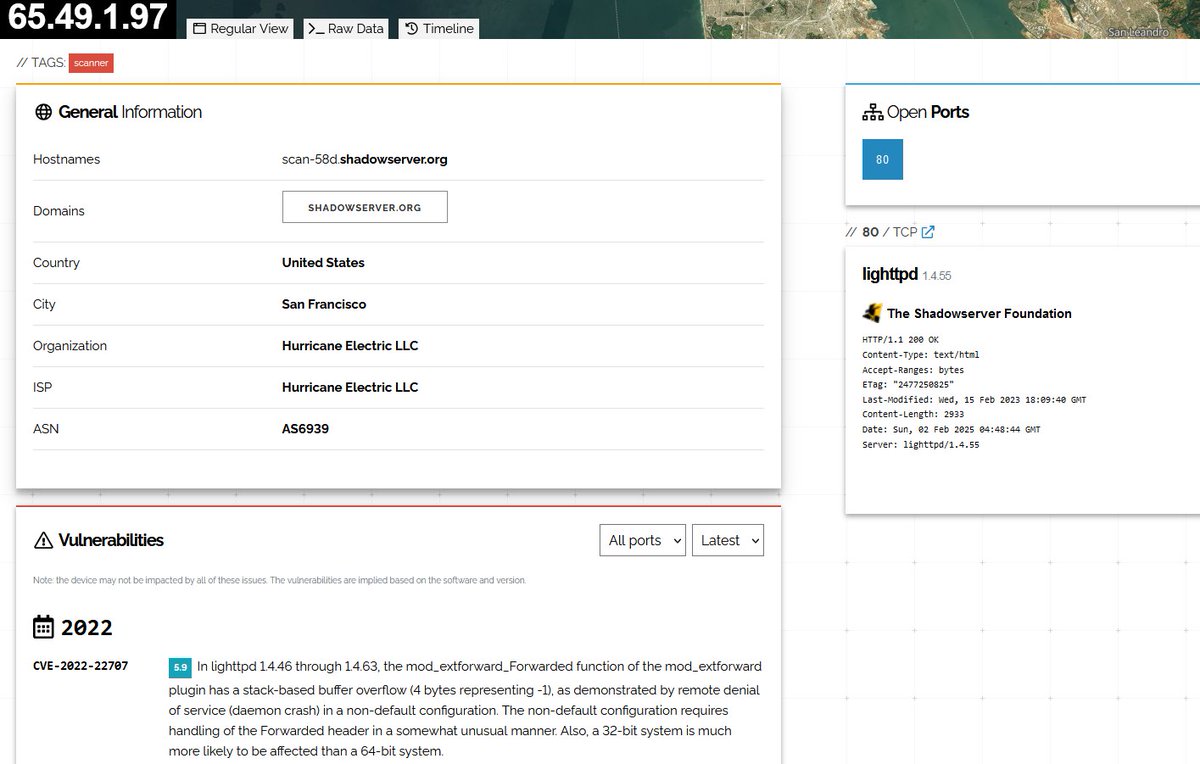Click the open port 80 box
This screenshot has height=764, width=1200.
click(882, 159)
